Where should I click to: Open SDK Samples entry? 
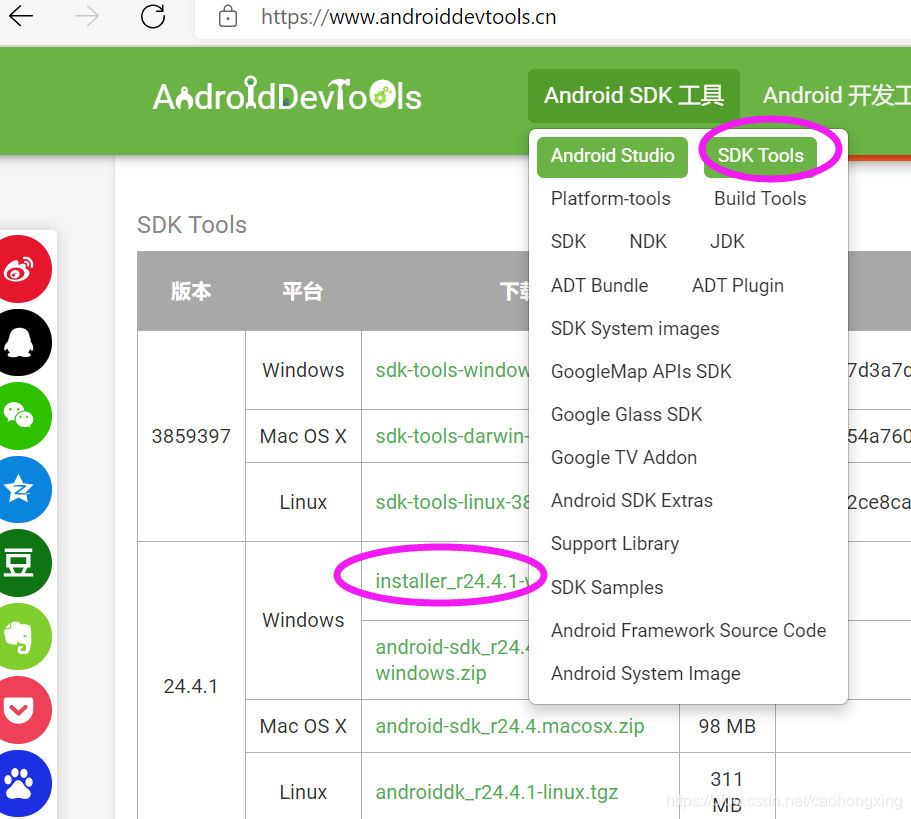(607, 588)
